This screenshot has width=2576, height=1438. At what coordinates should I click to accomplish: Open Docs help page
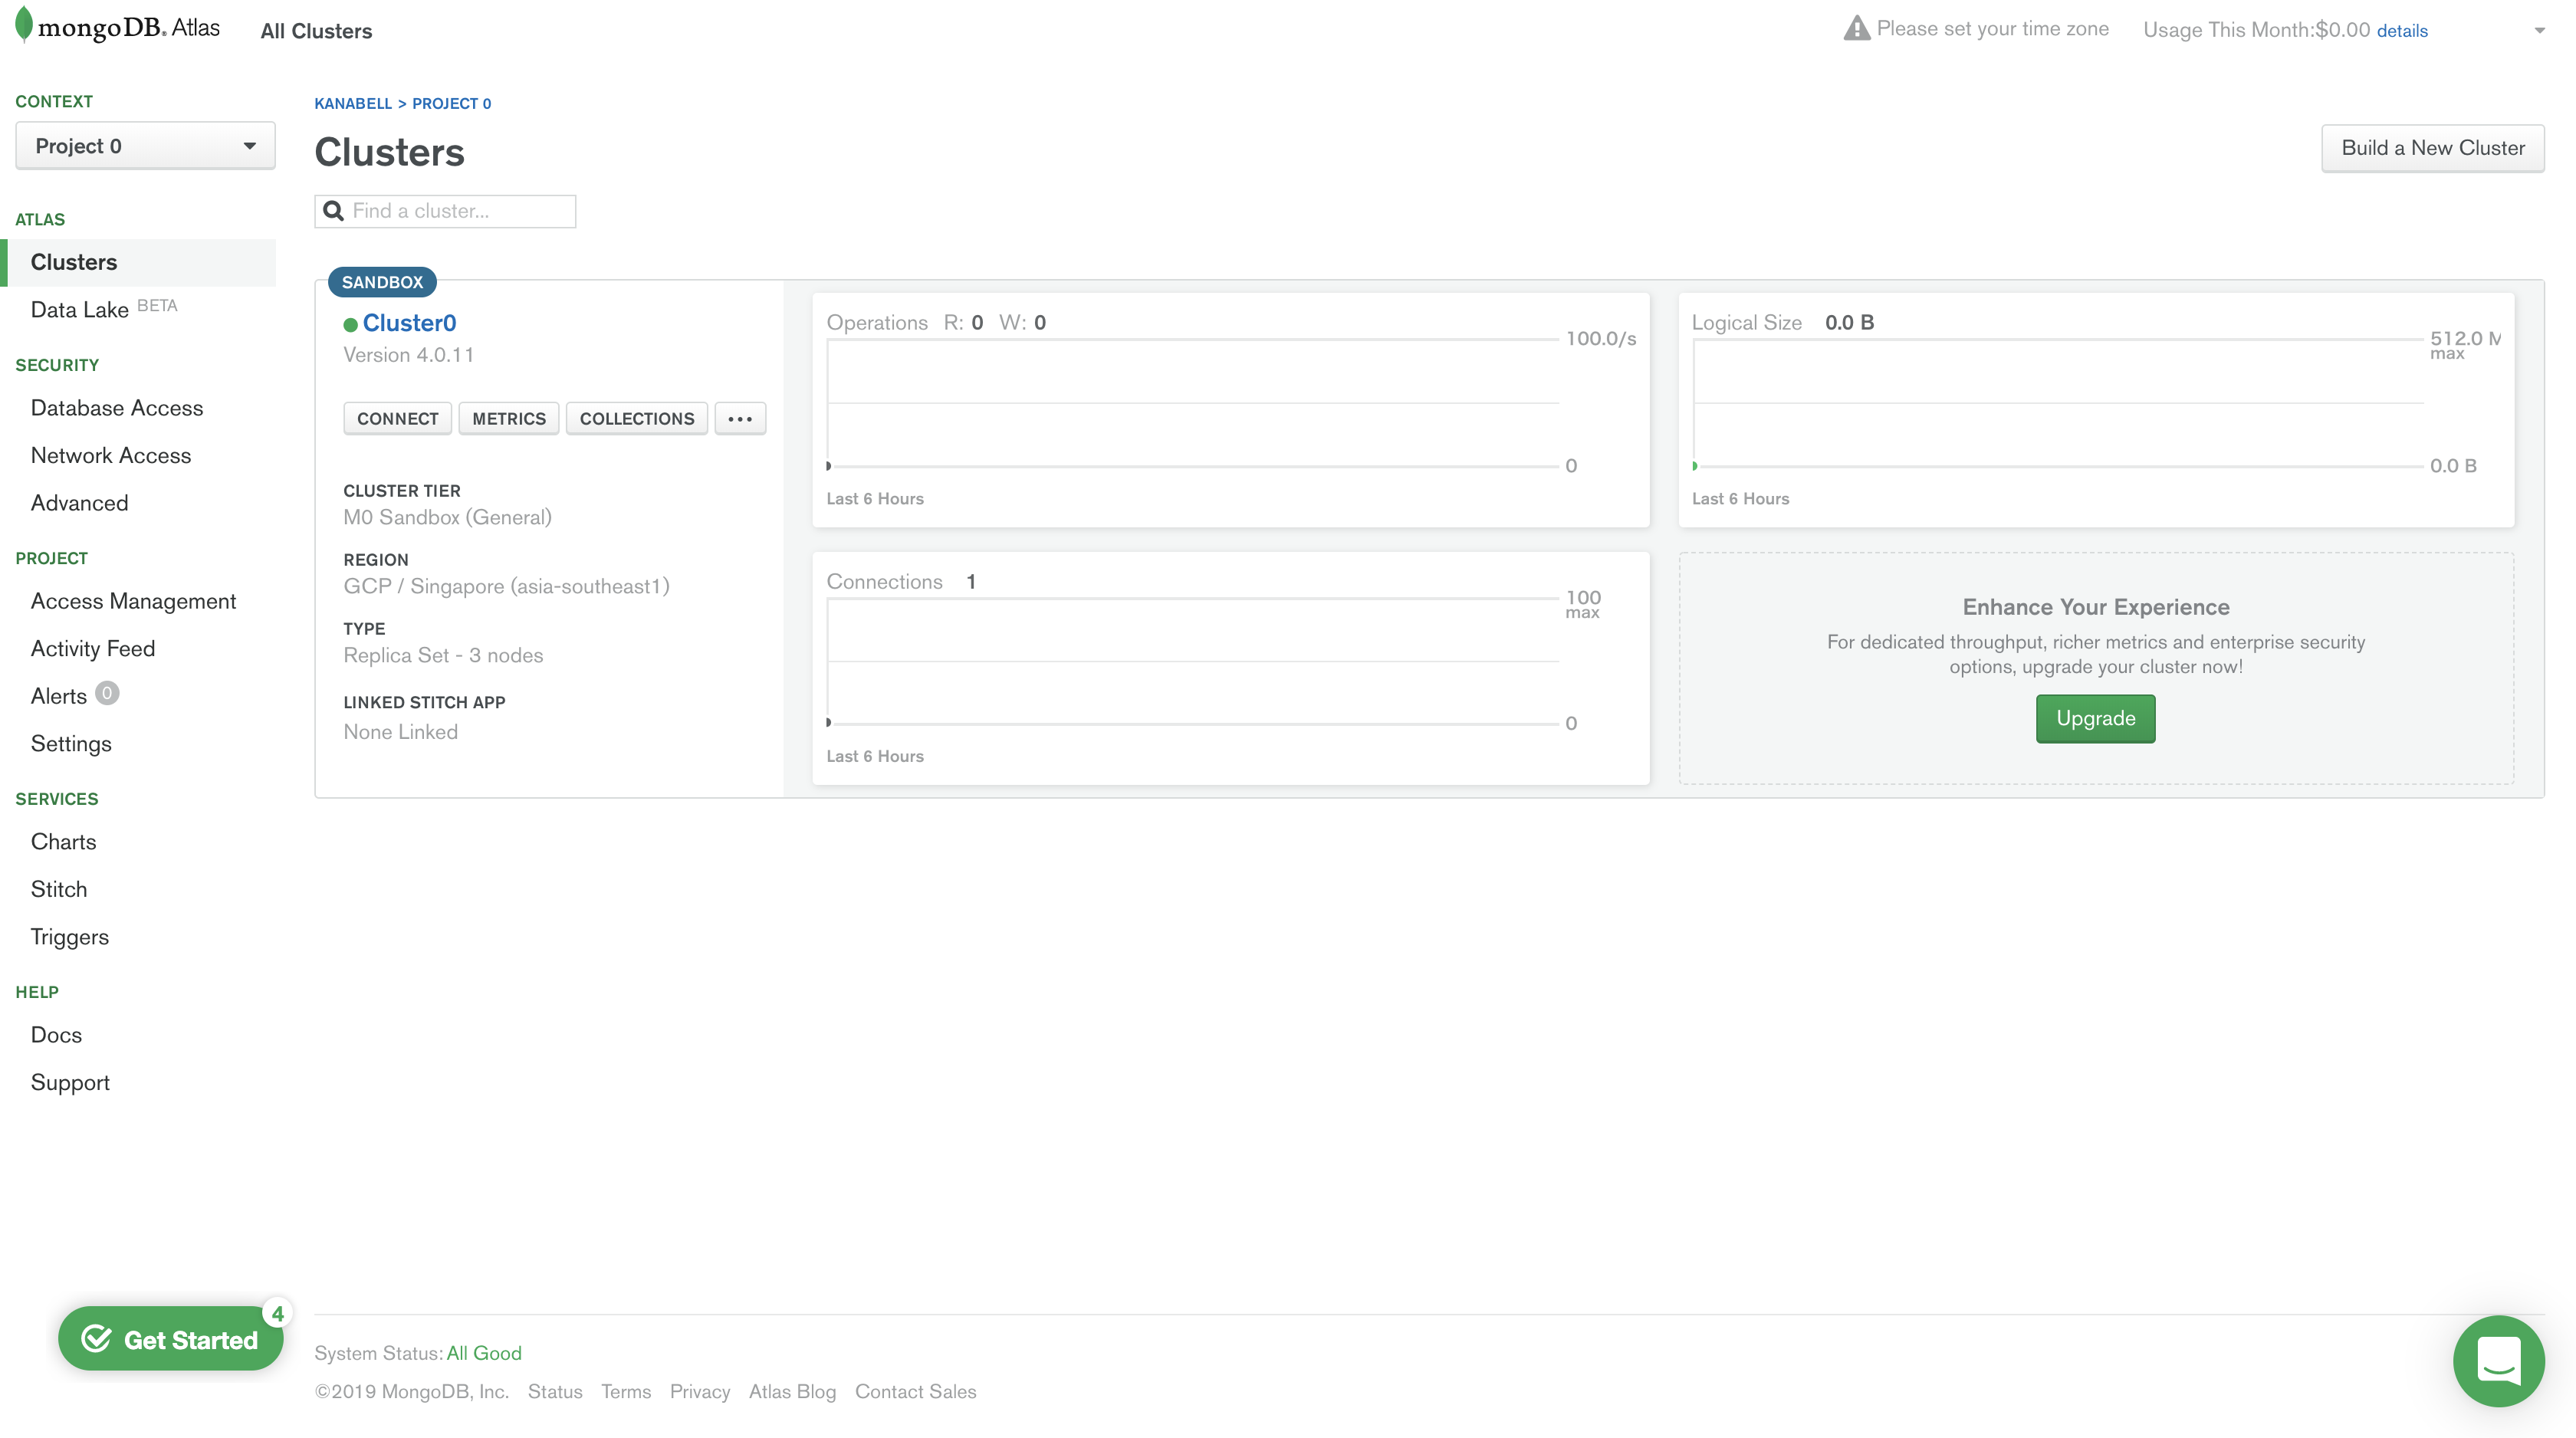click(56, 1035)
